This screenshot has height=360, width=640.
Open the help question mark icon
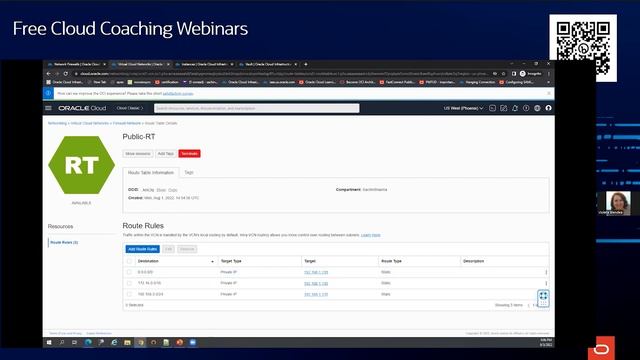click(526, 108)
